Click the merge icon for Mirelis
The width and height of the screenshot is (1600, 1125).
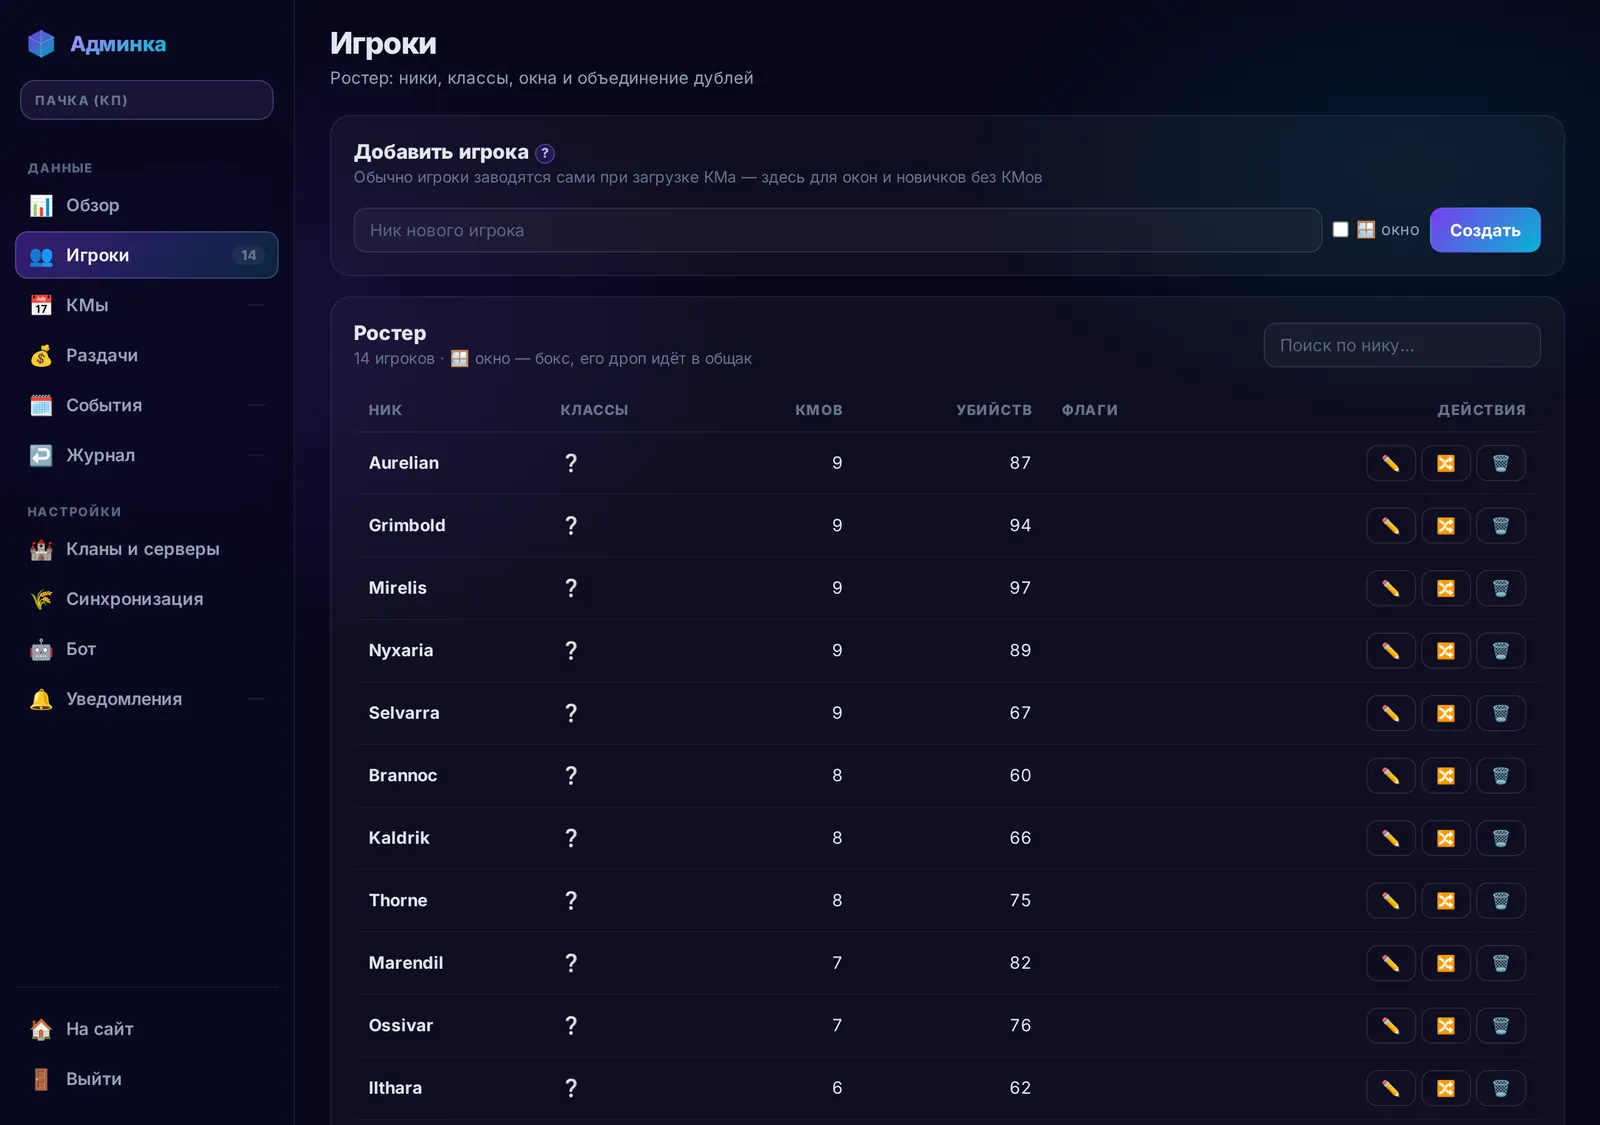[1445, 588]
